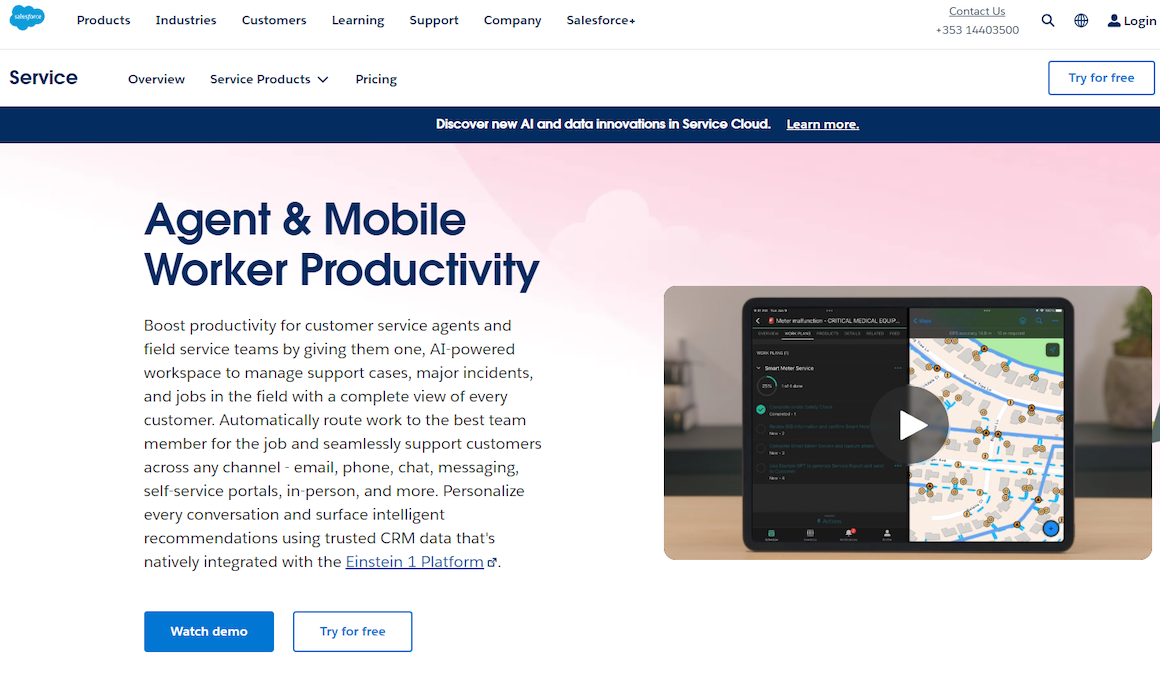
Task: Open the search magnifier icon
Action: click(1047, 20)
